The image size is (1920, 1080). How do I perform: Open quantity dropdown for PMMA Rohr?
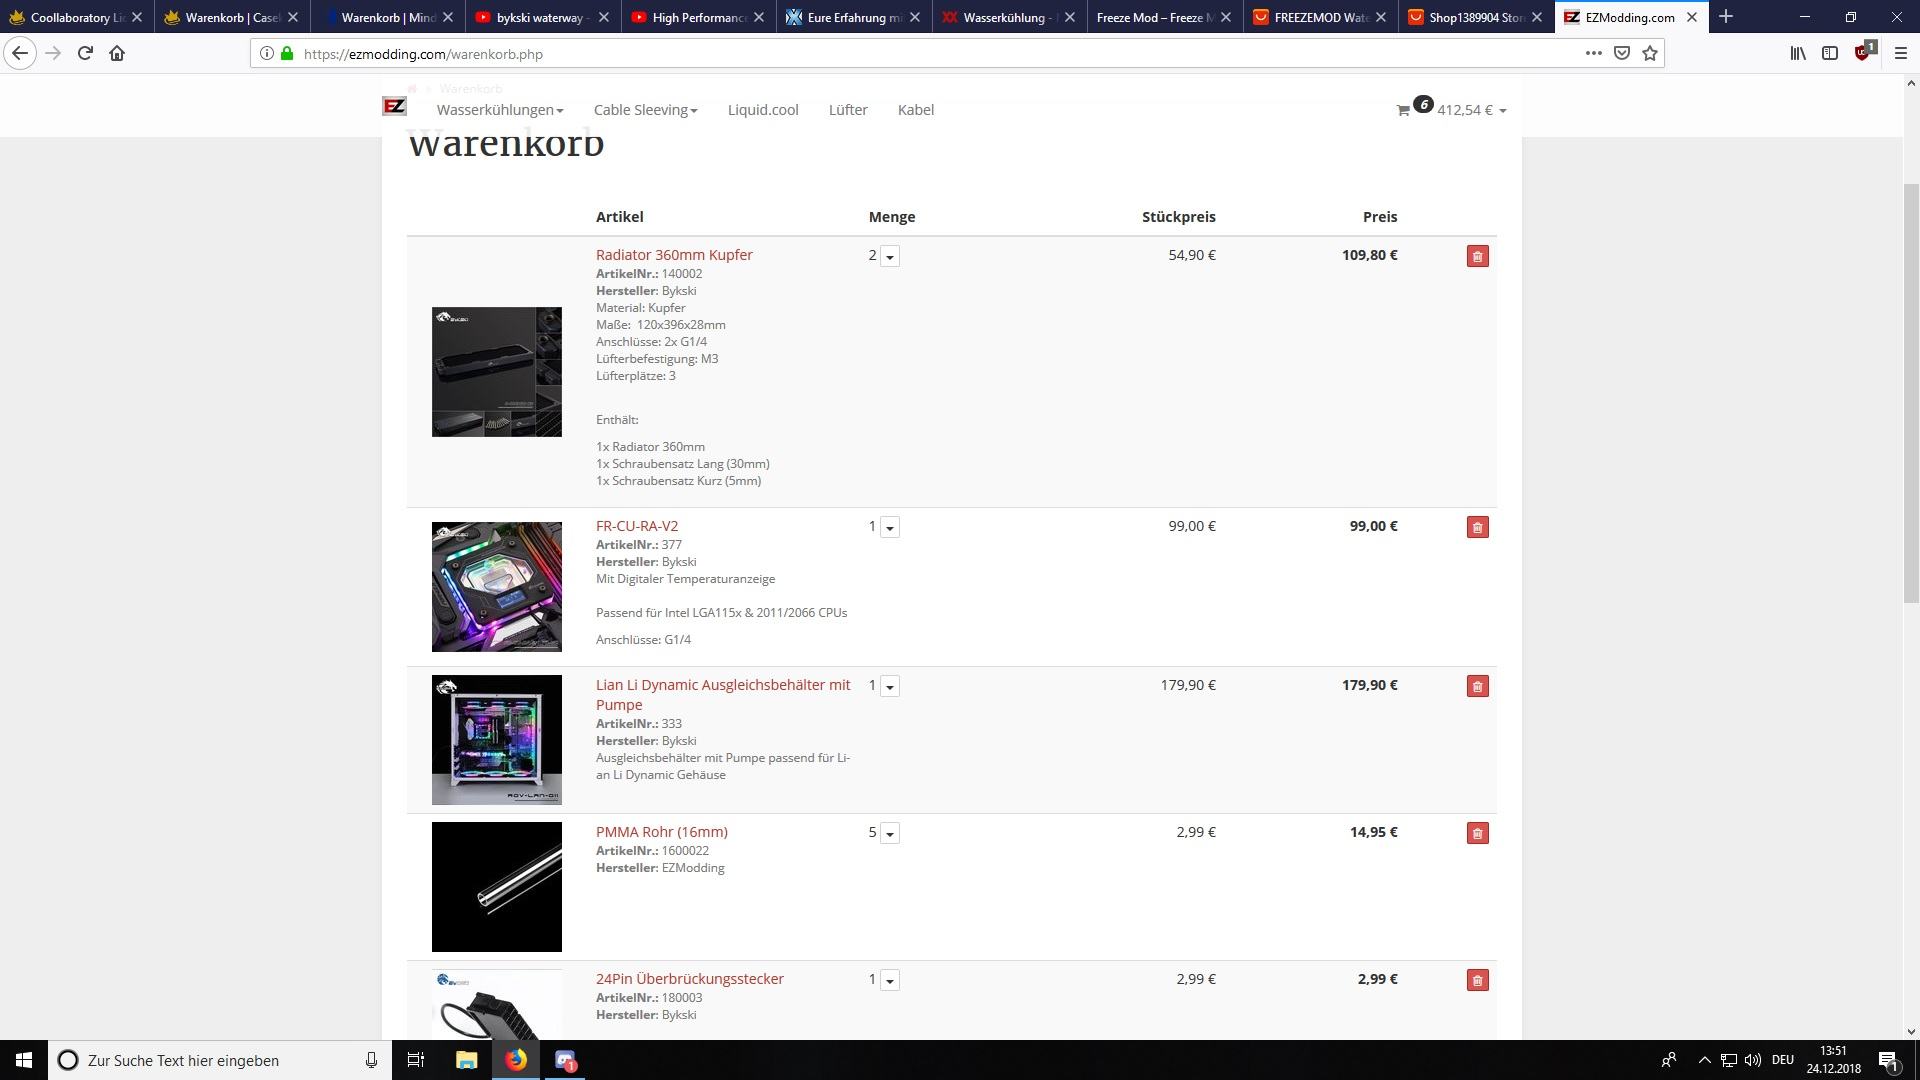tap(889, 833)
